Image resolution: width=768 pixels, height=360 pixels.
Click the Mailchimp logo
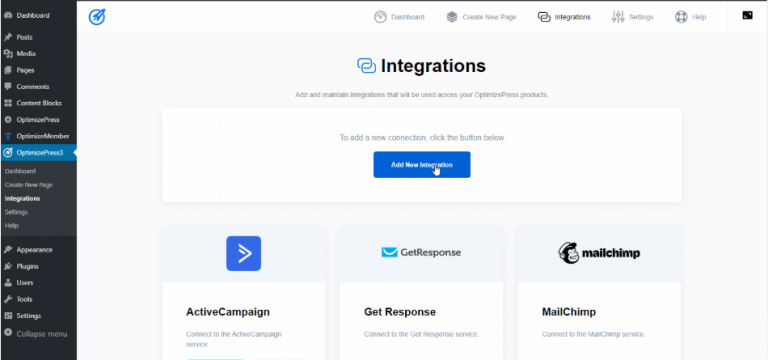pos(599,253)
